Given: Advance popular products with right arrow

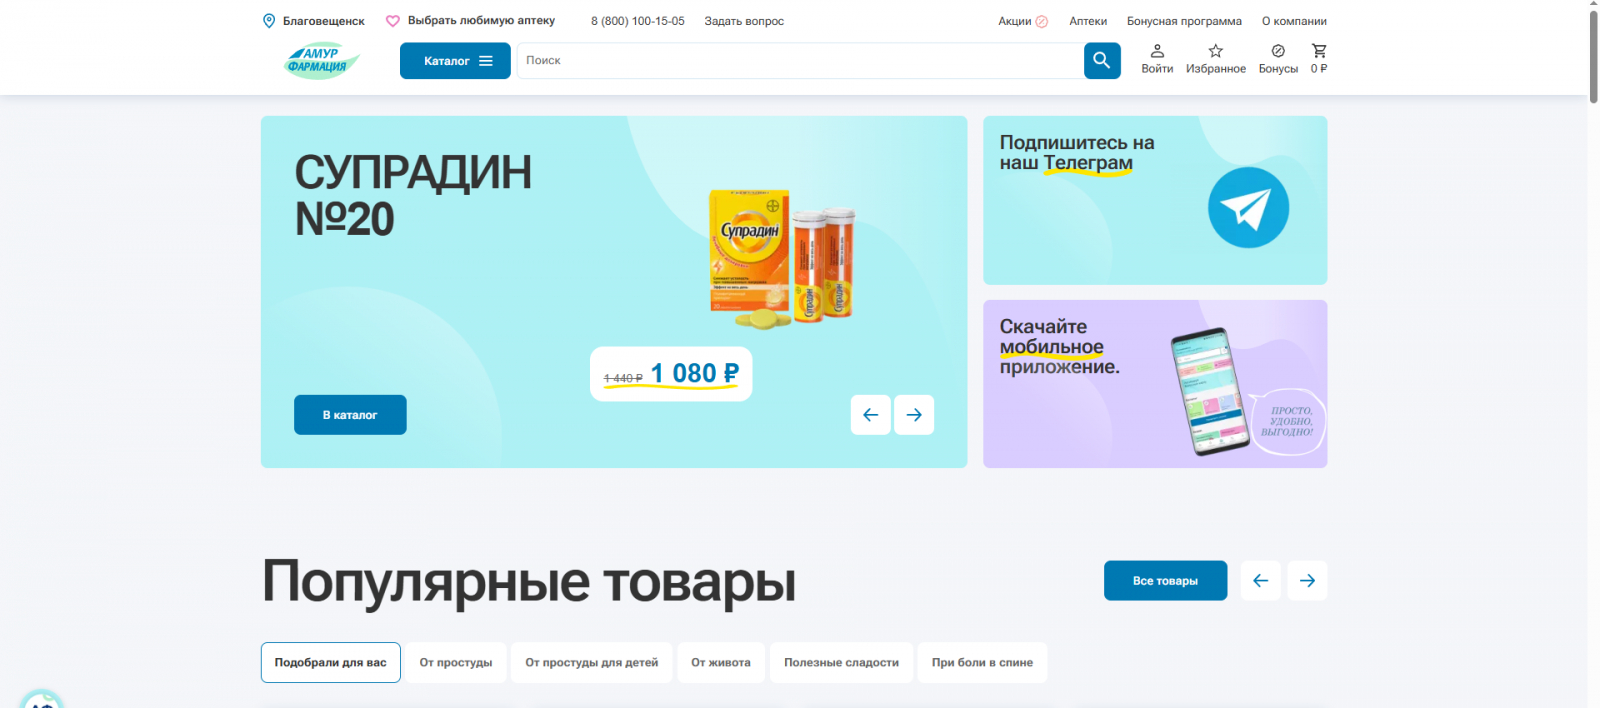Looking at the screenshot, I should [1307, 581].
